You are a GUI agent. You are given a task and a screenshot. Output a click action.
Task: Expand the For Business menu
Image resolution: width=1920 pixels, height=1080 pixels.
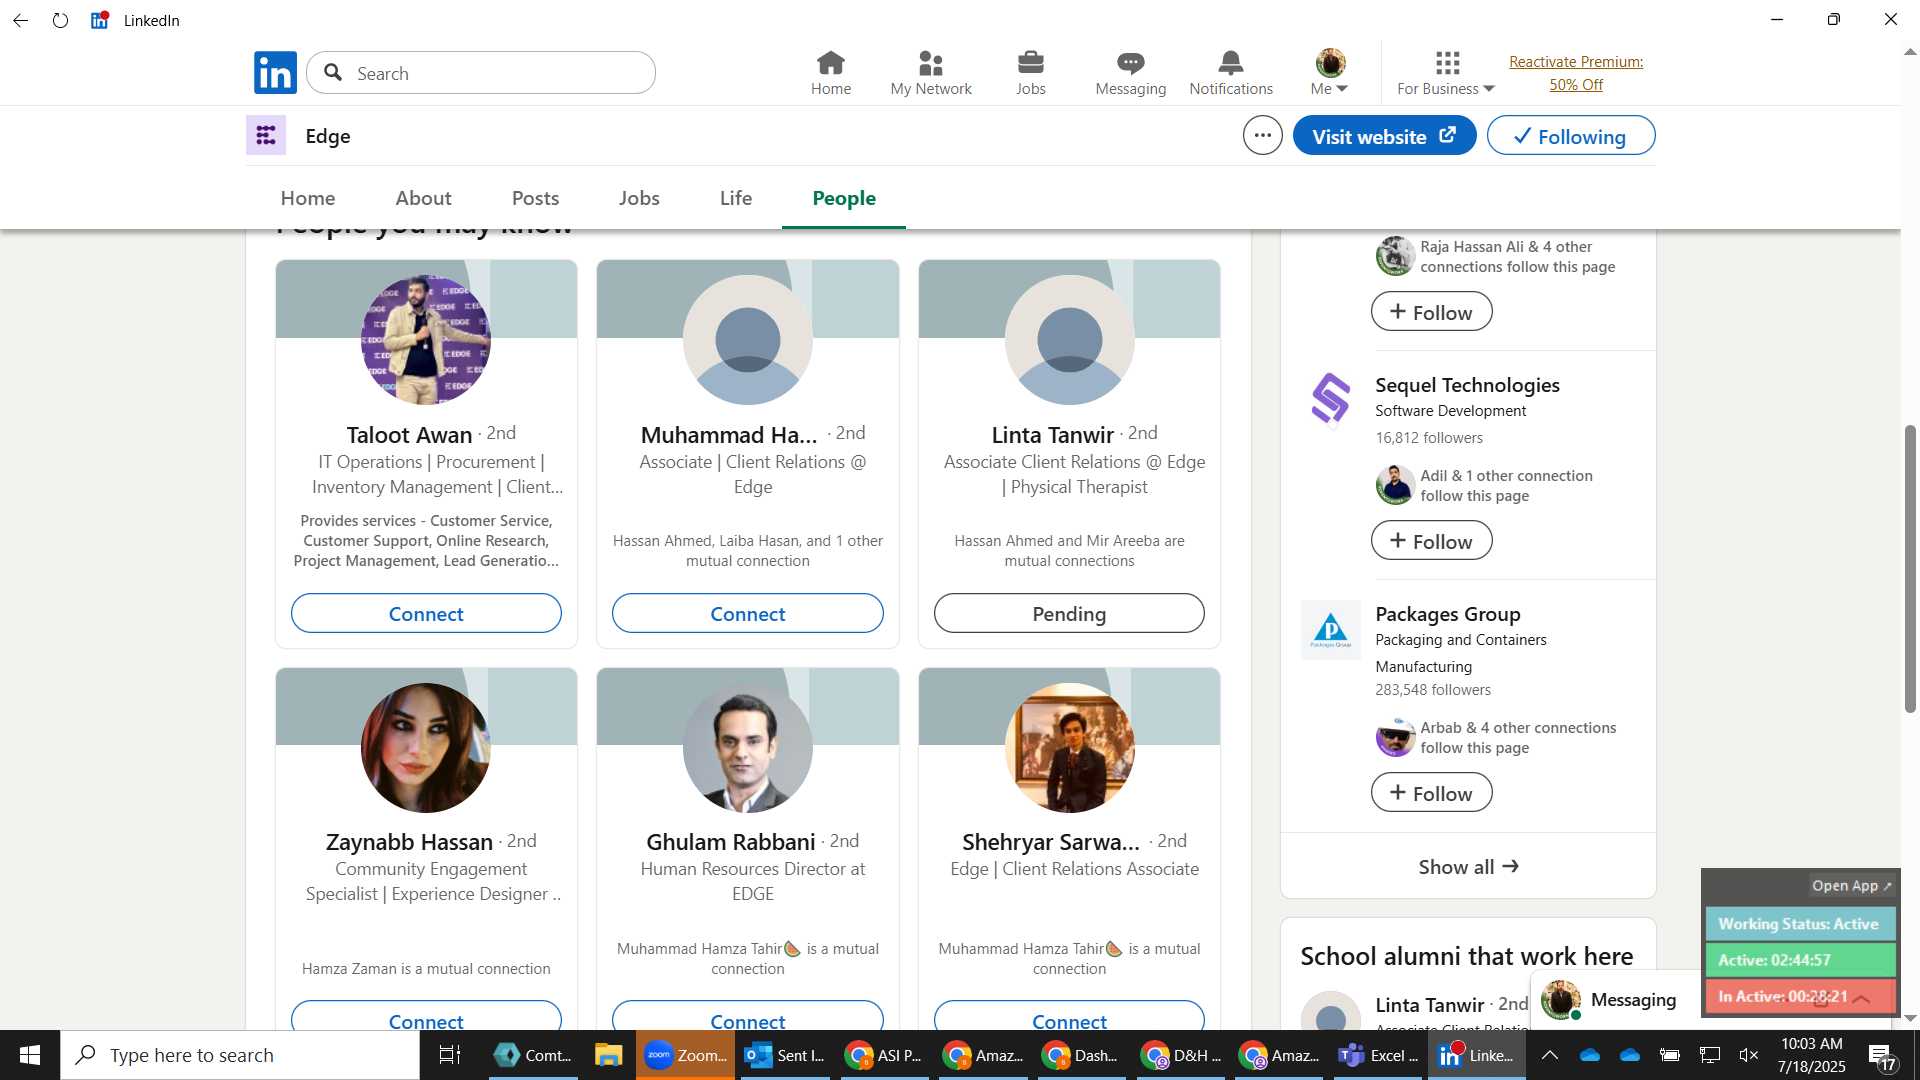(x=1446, y=73)
